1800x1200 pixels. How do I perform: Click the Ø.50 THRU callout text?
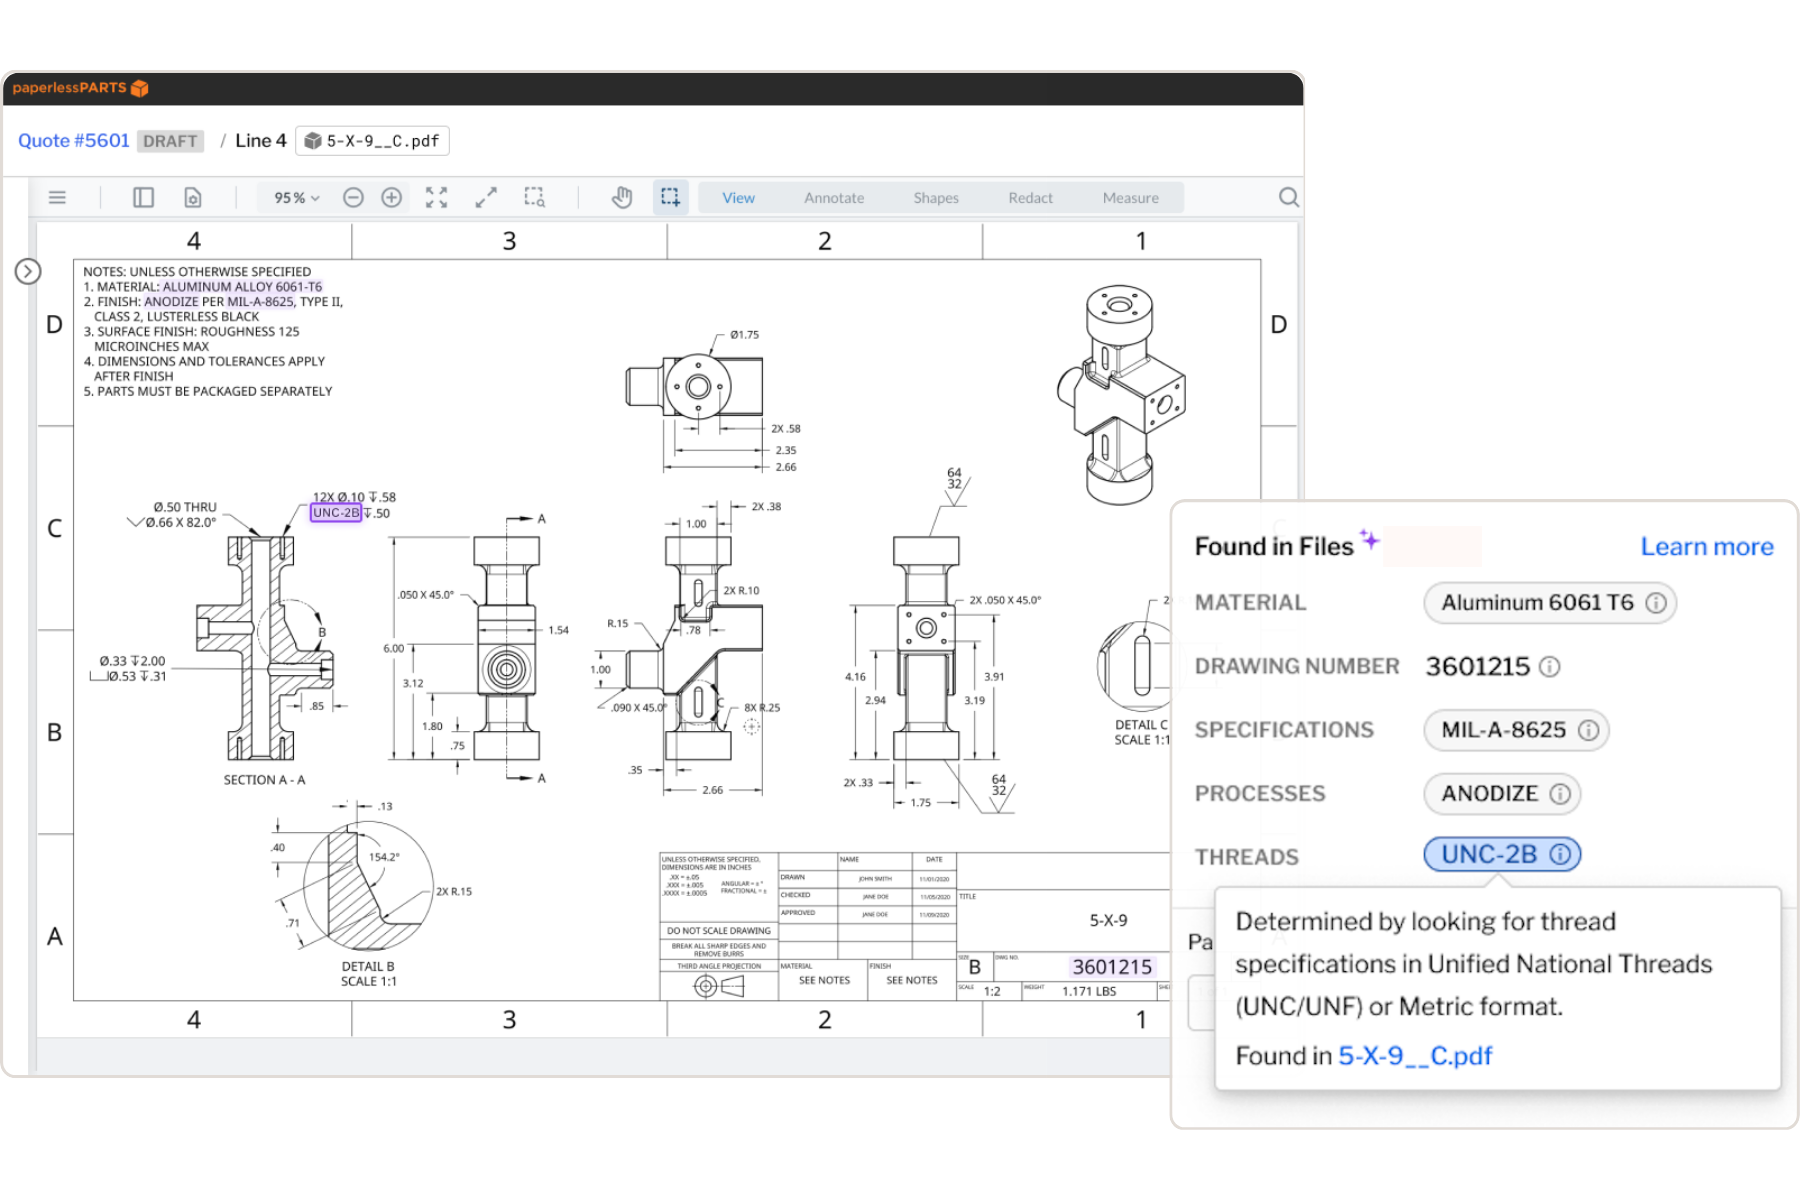tap(185, 507)
